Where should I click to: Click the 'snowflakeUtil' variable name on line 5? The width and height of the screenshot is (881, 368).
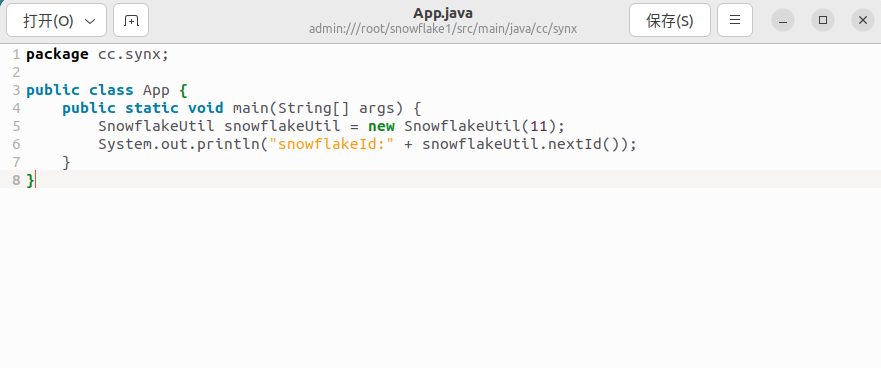click(x=282, y=126)
